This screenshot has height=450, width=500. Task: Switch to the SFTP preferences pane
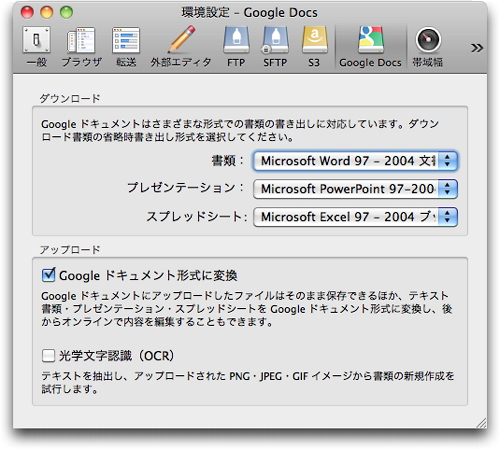[275, 47]
